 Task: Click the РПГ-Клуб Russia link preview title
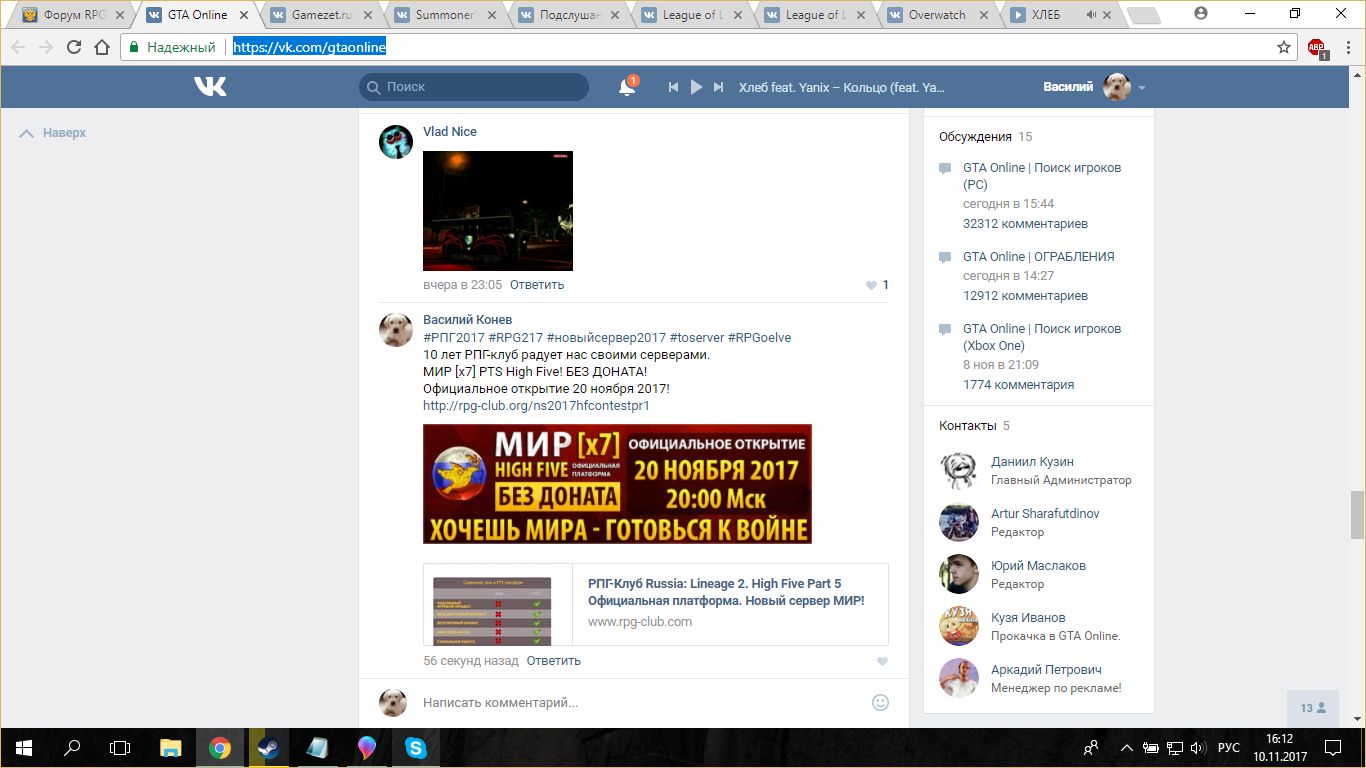(726, 592)
